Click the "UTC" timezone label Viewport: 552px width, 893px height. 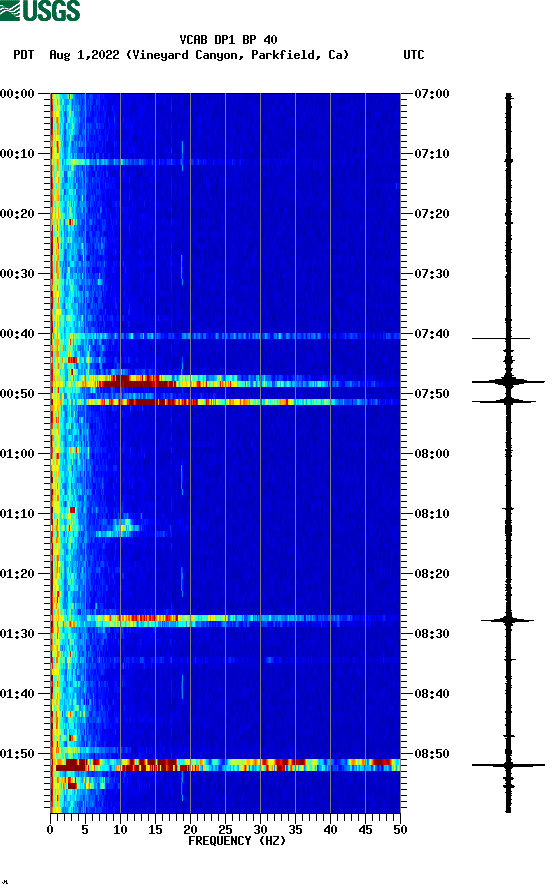(x=414, y=55)
